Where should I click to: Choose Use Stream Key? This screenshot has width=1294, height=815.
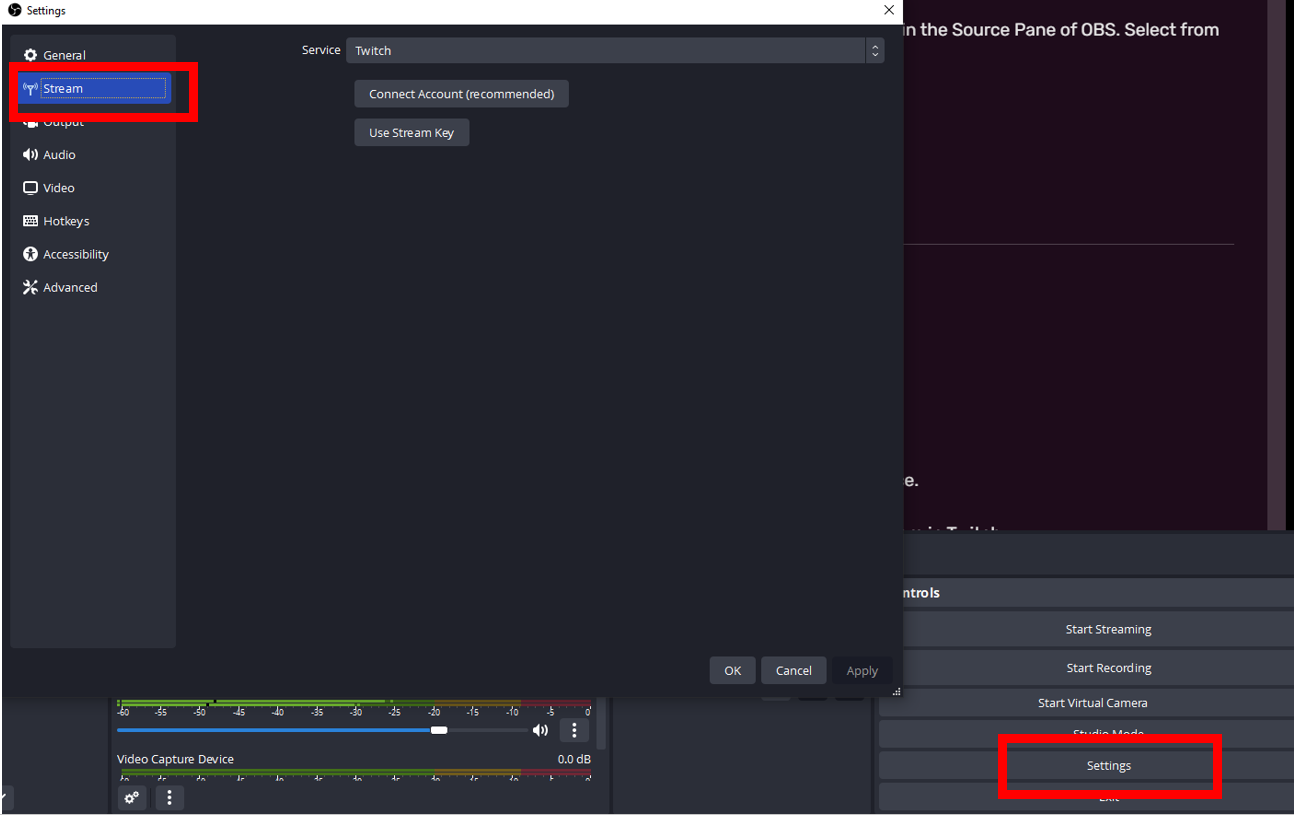point(411,133)
